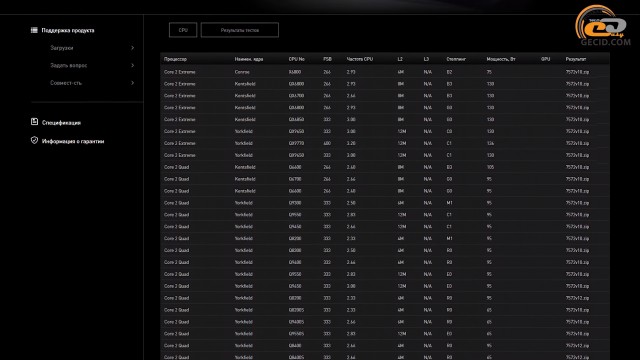The width and height of the screenshot is (640, 360).
Task: Open the Загрузки sidebar item
Action: pos(62,48)
